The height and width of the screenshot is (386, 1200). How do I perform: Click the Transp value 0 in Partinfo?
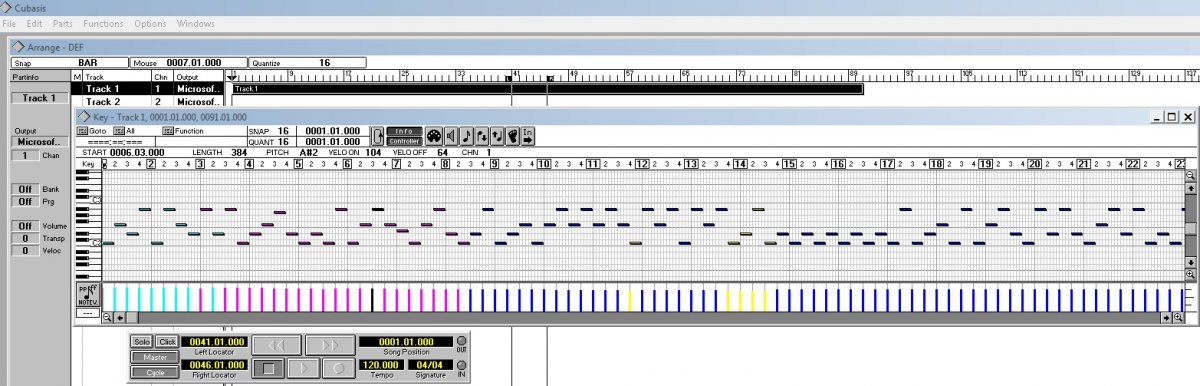pyautogui.click(x=26, y=238)
